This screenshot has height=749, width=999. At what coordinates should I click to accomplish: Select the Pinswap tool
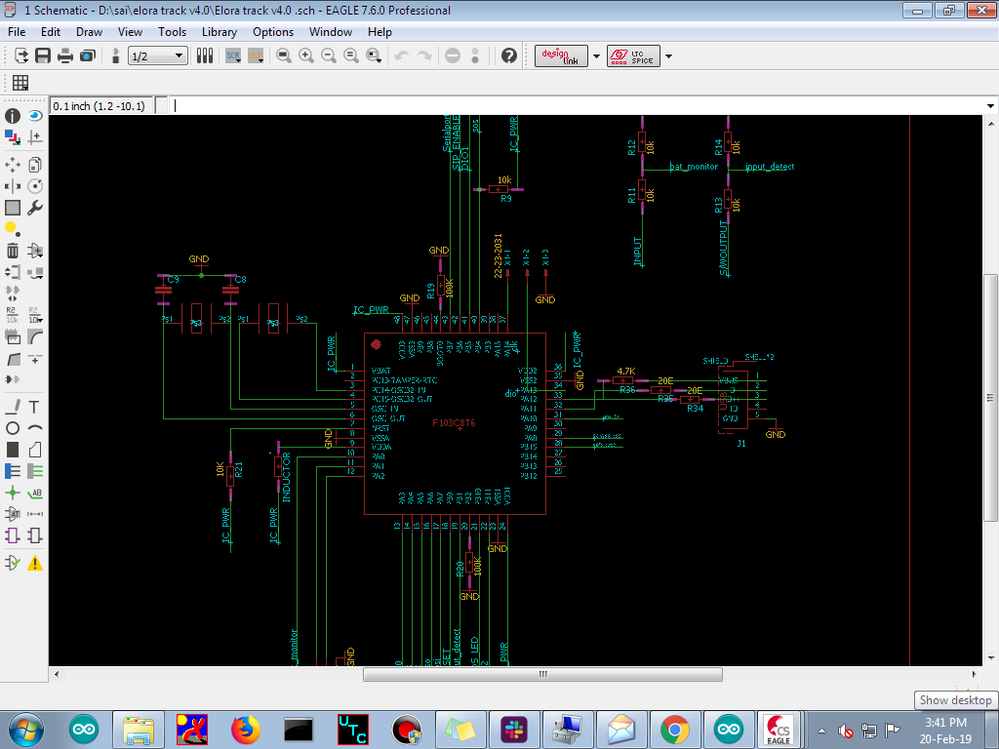click(x=12, y=272)
